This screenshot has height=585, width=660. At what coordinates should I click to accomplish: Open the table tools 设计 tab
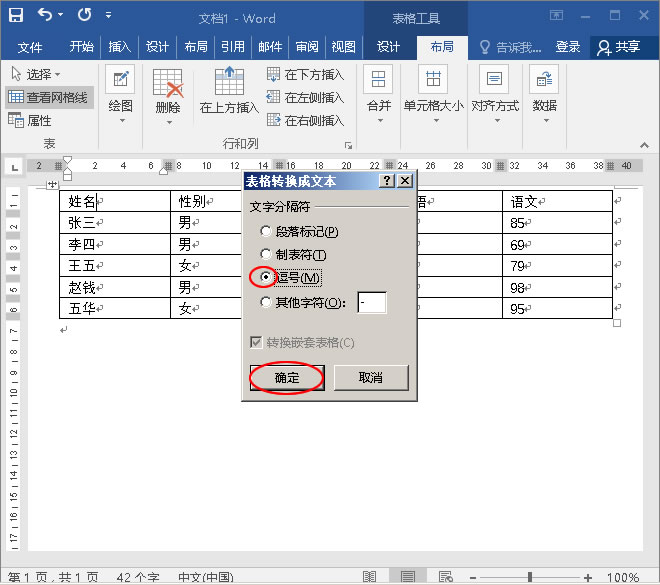[388, 47]
